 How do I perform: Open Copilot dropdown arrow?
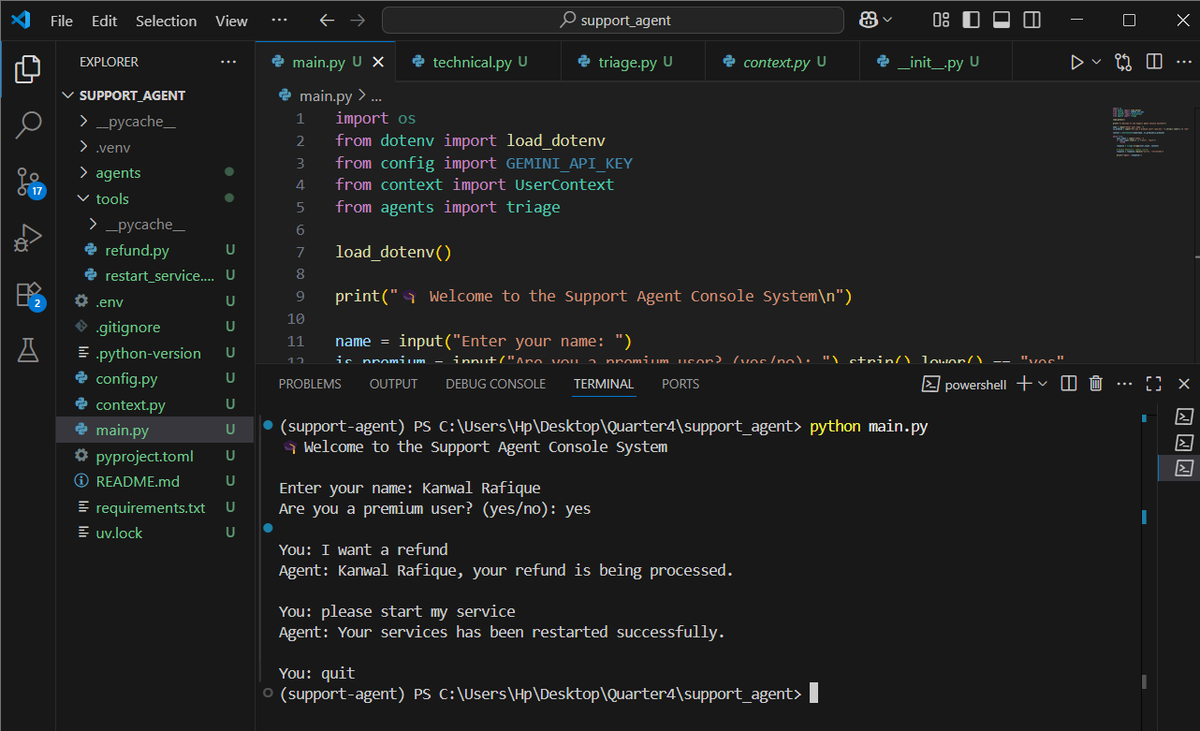pyautogui.click(x=886, y=20)
